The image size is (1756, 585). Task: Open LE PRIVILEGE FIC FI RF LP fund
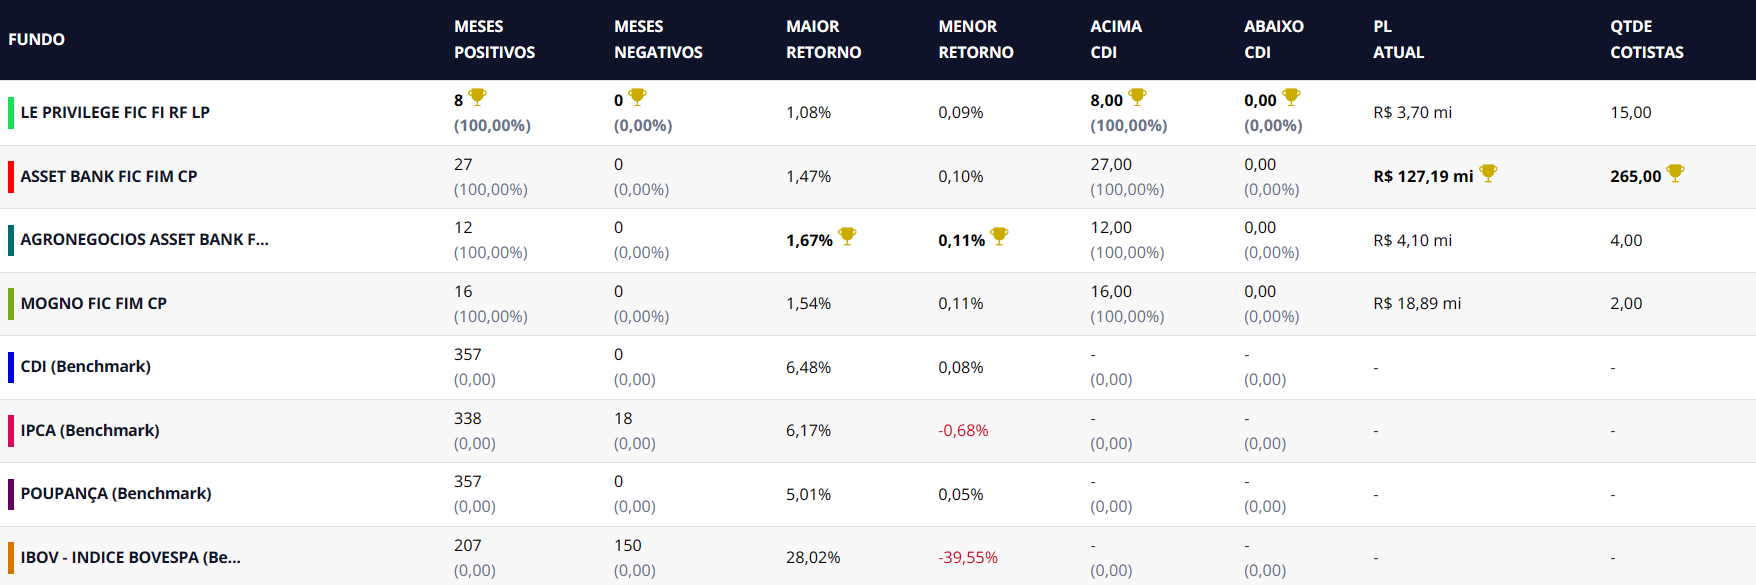(115, 112)
